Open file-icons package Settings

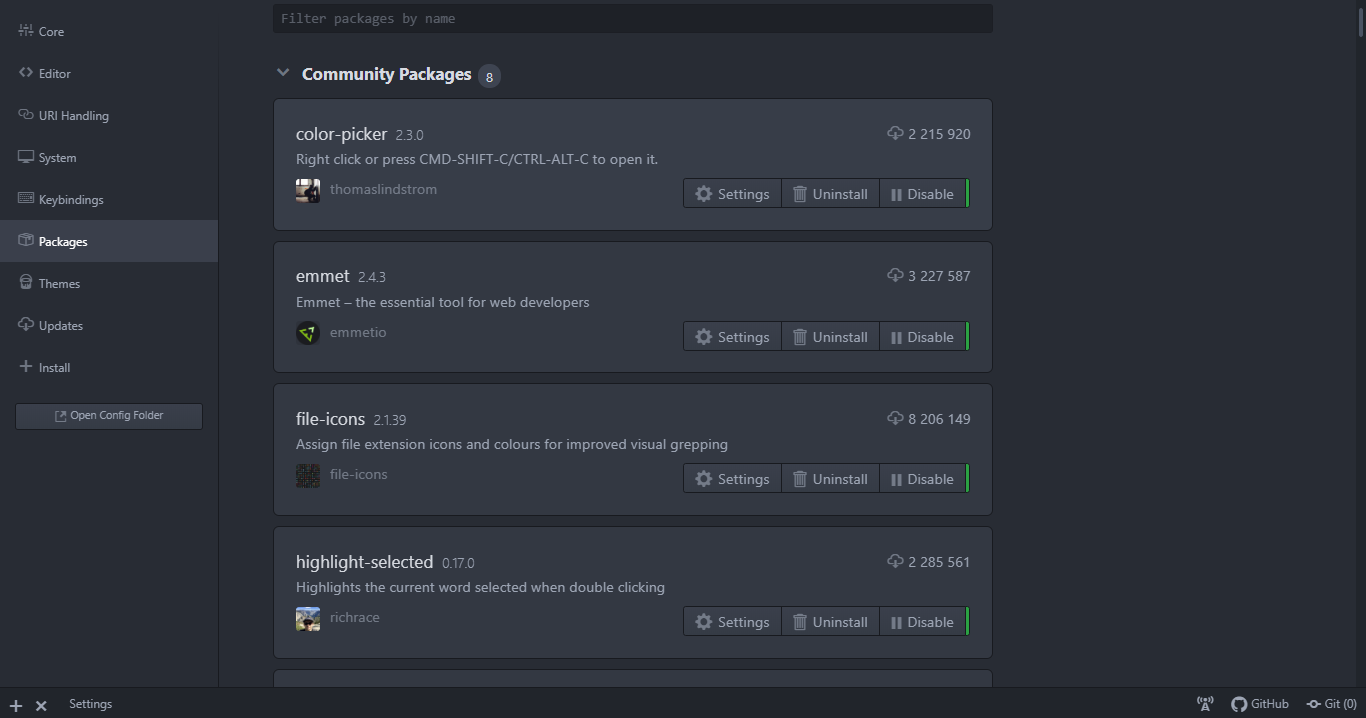coord(732,479)
